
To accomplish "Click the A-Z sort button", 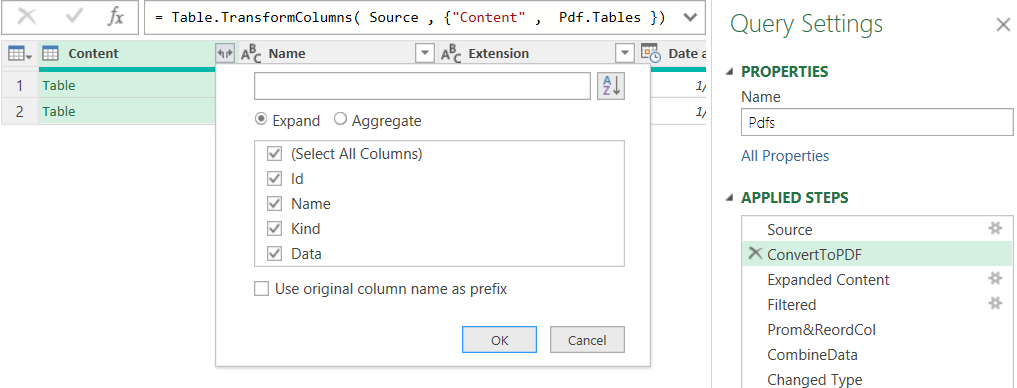I will (611, 86).
